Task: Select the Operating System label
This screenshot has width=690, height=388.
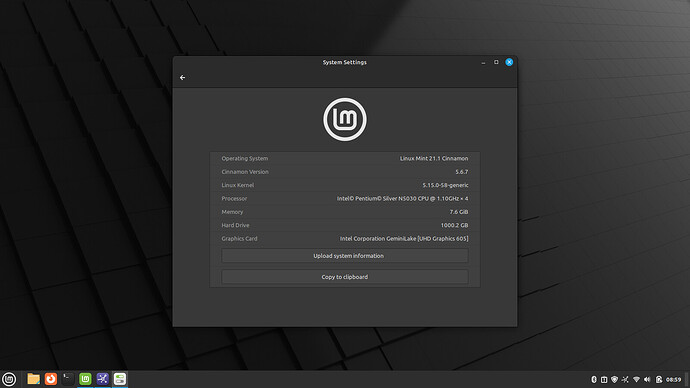Action: 245,158
